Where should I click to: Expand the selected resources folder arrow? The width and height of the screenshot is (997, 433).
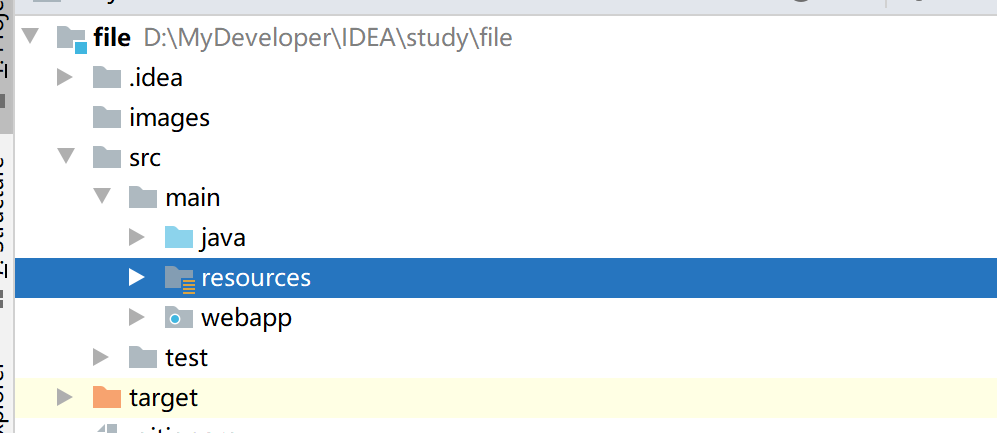[x=137, y=277]
